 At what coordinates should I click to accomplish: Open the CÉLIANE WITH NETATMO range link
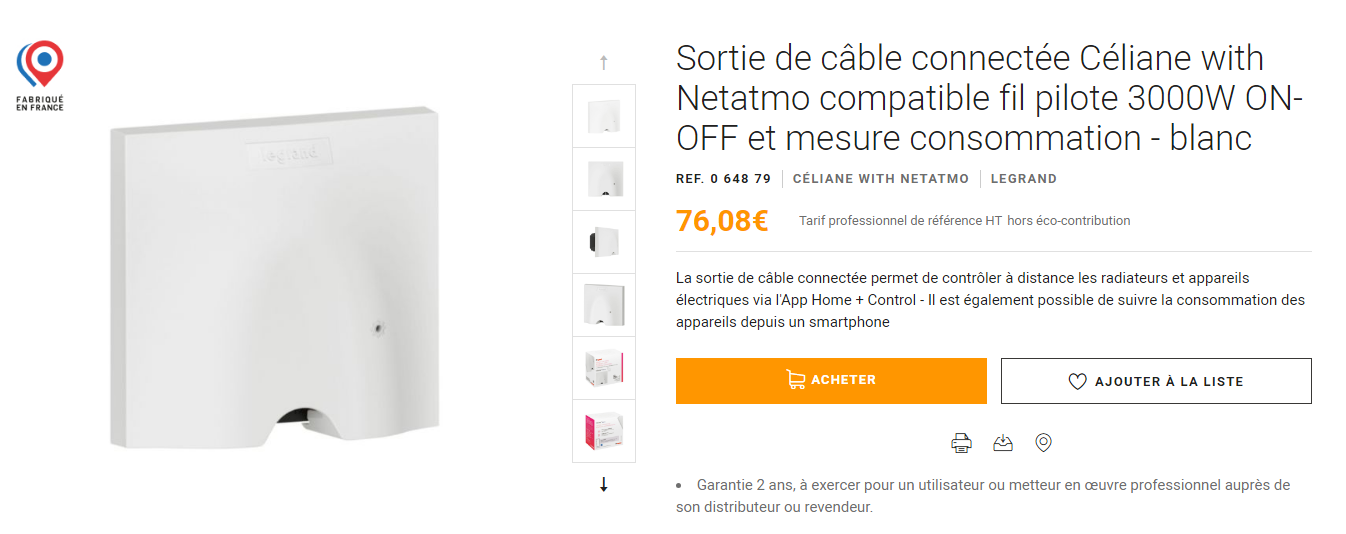(x=880, y=179)
